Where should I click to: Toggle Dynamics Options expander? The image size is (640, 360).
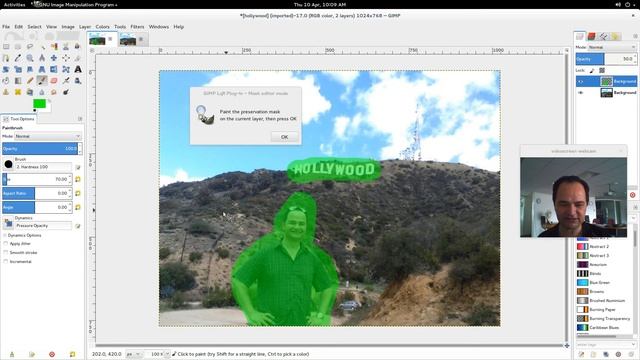[5, 236]
